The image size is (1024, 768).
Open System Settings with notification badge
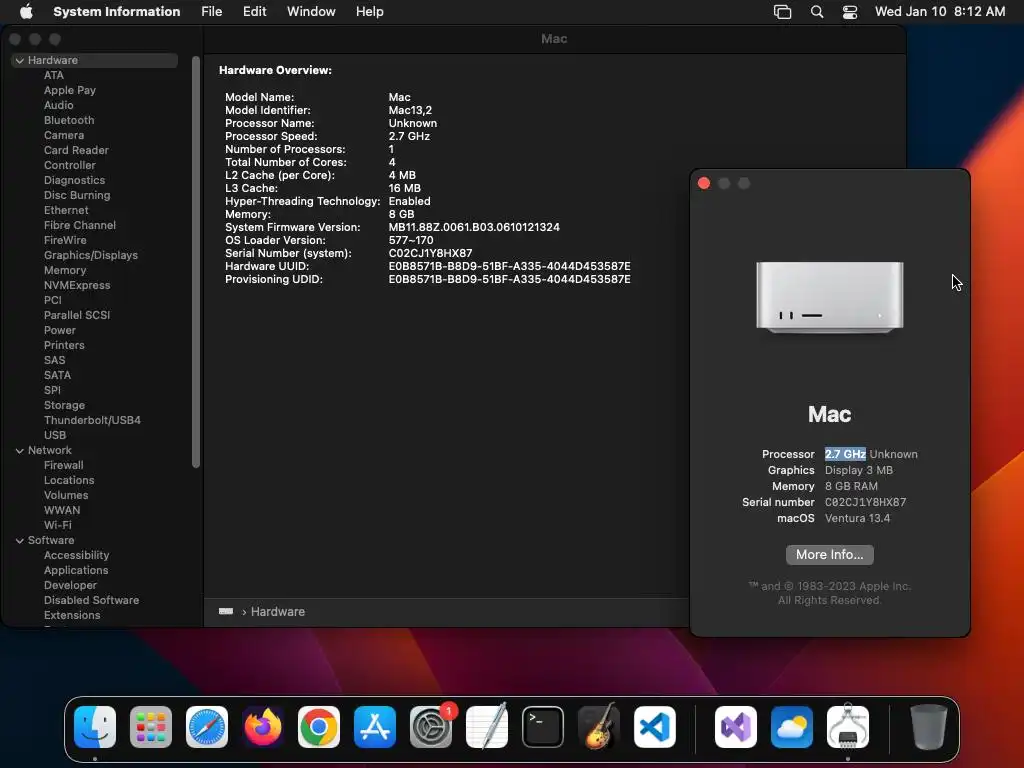431,726
